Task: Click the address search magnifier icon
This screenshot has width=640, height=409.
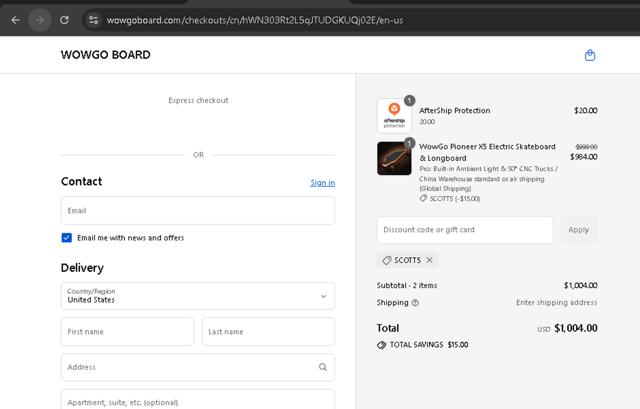Action: tap(323, 367)
